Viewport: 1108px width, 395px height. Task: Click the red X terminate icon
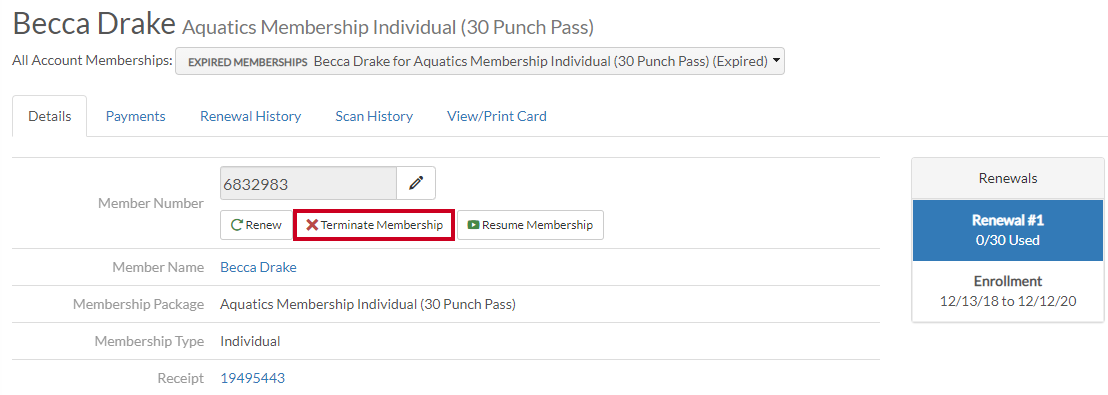[x=312, y=225]
